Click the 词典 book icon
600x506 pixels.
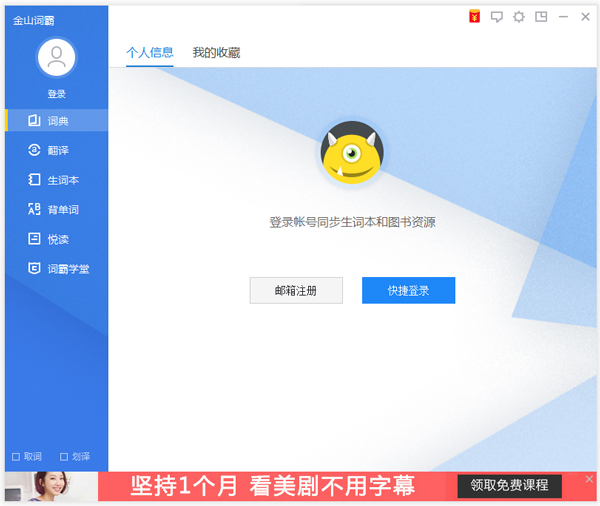click(34, 121)
